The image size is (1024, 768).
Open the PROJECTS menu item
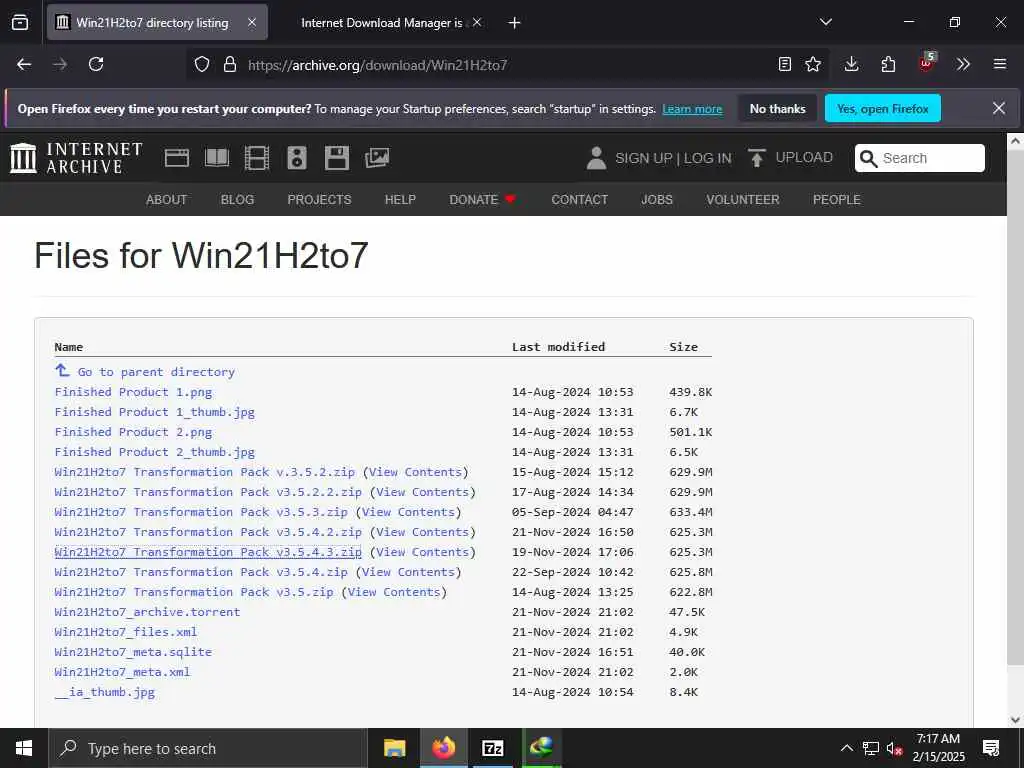click(x=319, y=199)
